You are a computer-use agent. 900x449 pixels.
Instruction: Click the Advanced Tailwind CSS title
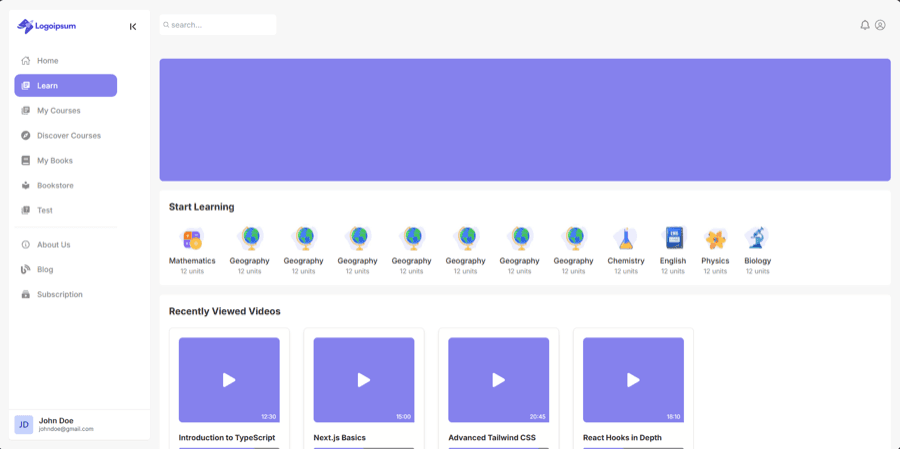pos(492,438)
